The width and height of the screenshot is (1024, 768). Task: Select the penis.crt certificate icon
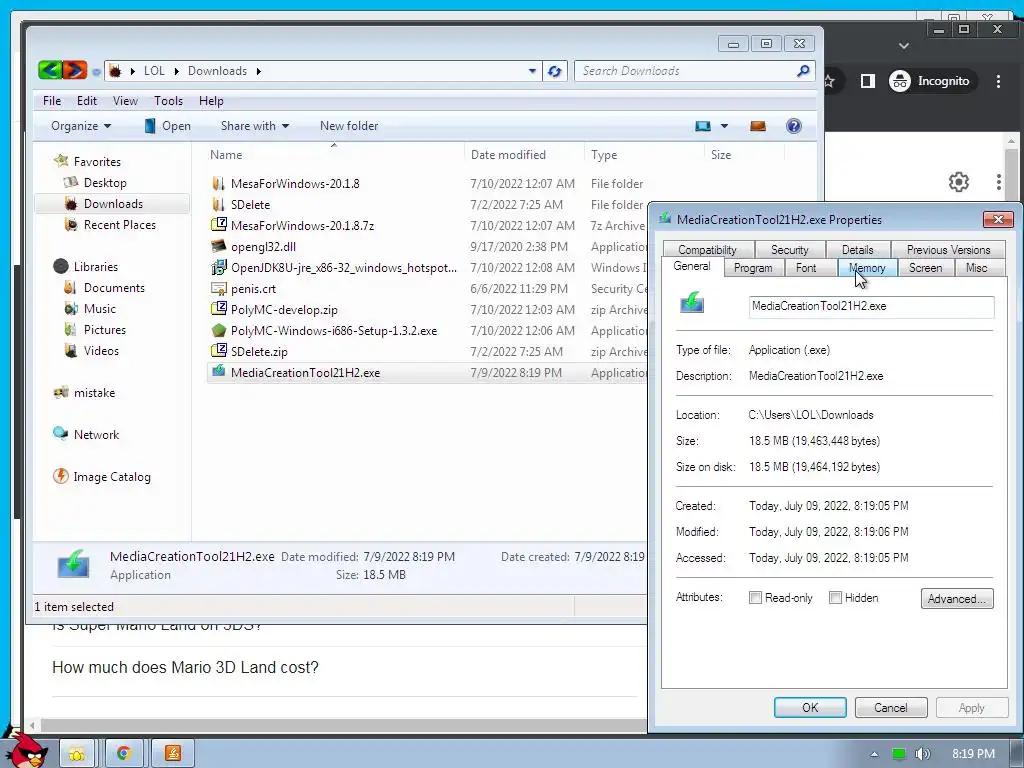(x=219, y=289)
